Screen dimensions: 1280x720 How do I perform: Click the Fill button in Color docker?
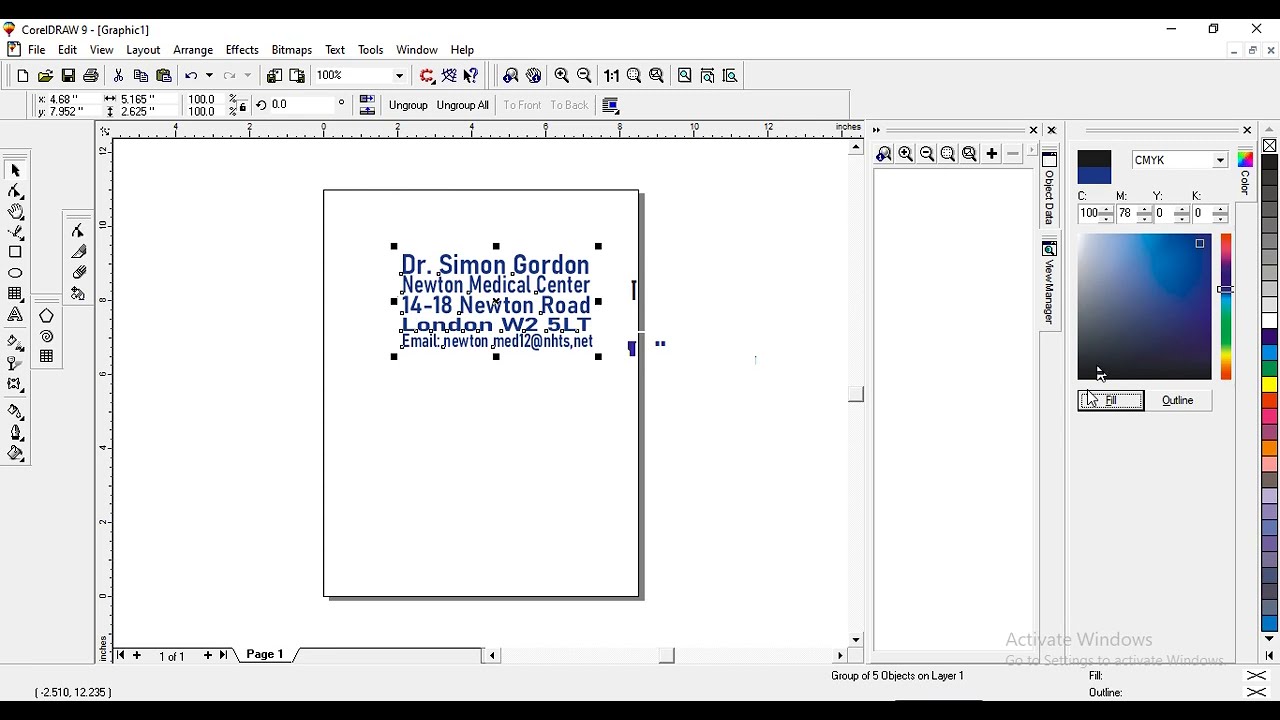pos(1111,401)
